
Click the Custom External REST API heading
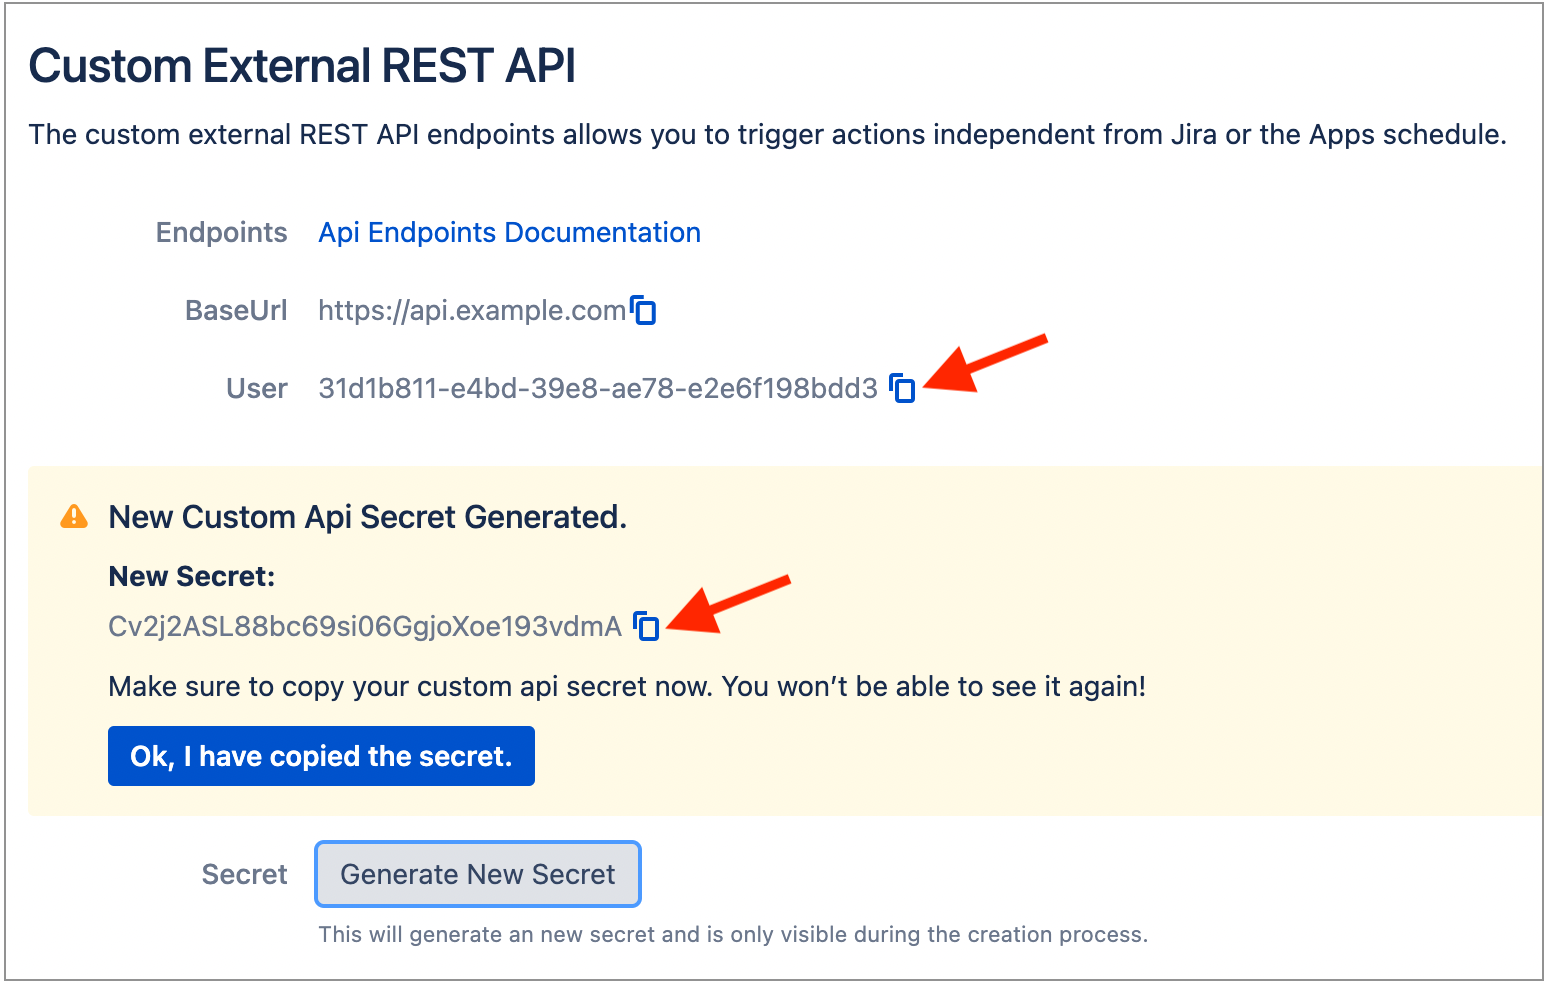302,66
